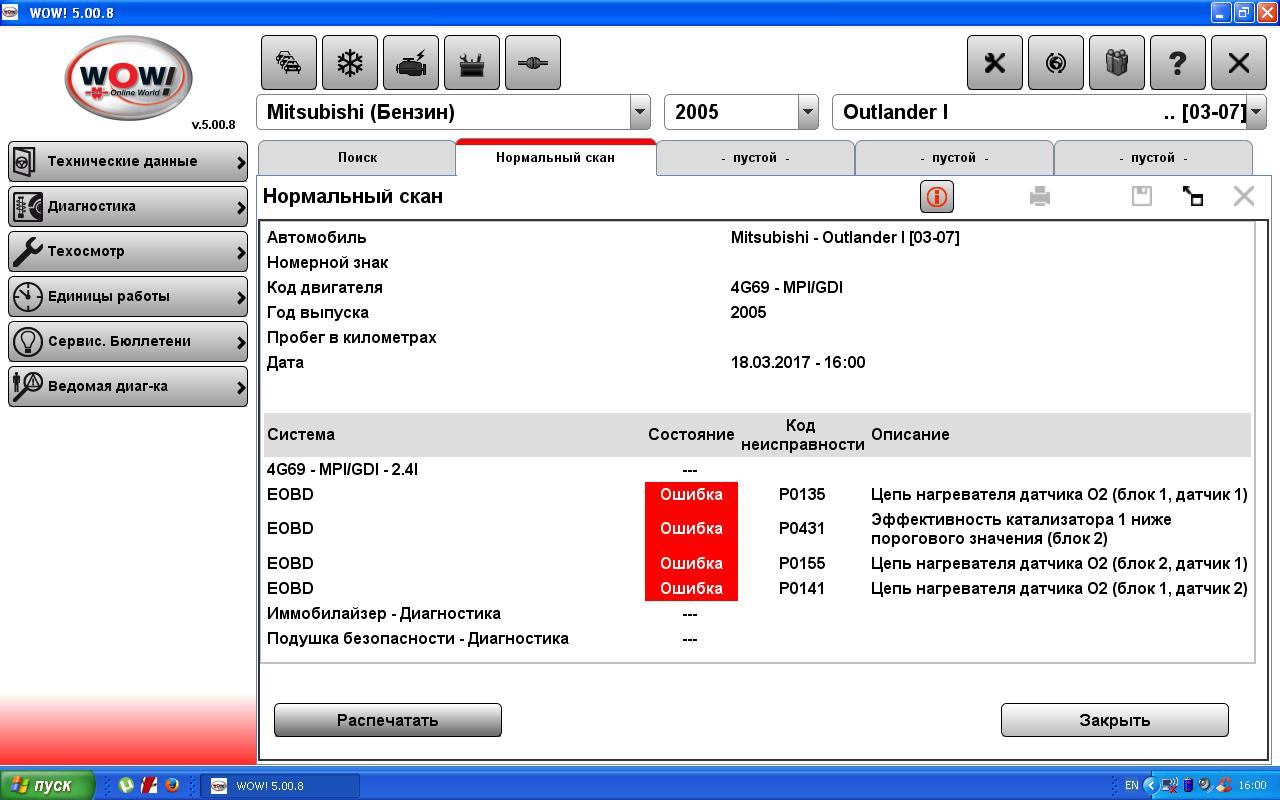Click the Подушка безопасности - Диагностика row
Screen dimensions: 1280x800
pyautogui.click(x=757, y=638)
